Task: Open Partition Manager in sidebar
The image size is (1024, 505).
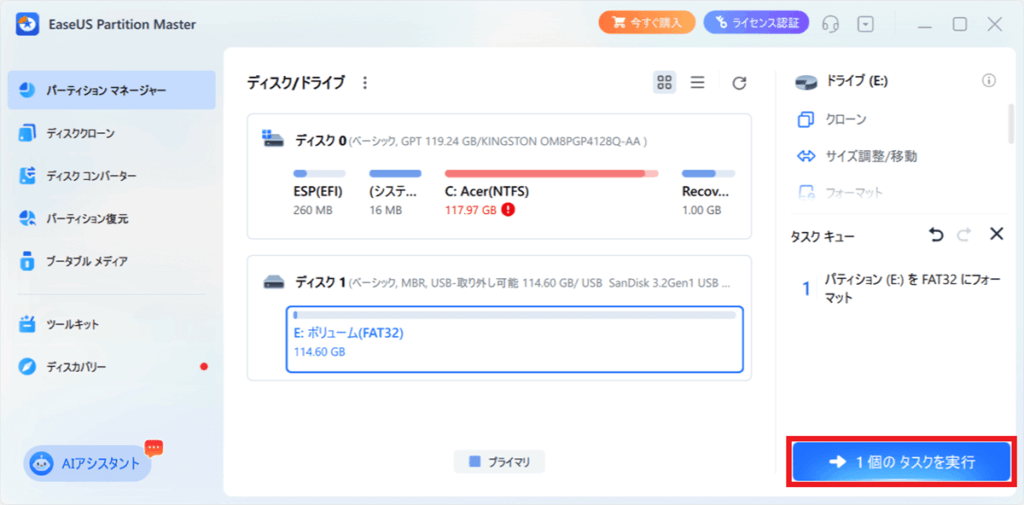Action: click(x=111, y=90)
